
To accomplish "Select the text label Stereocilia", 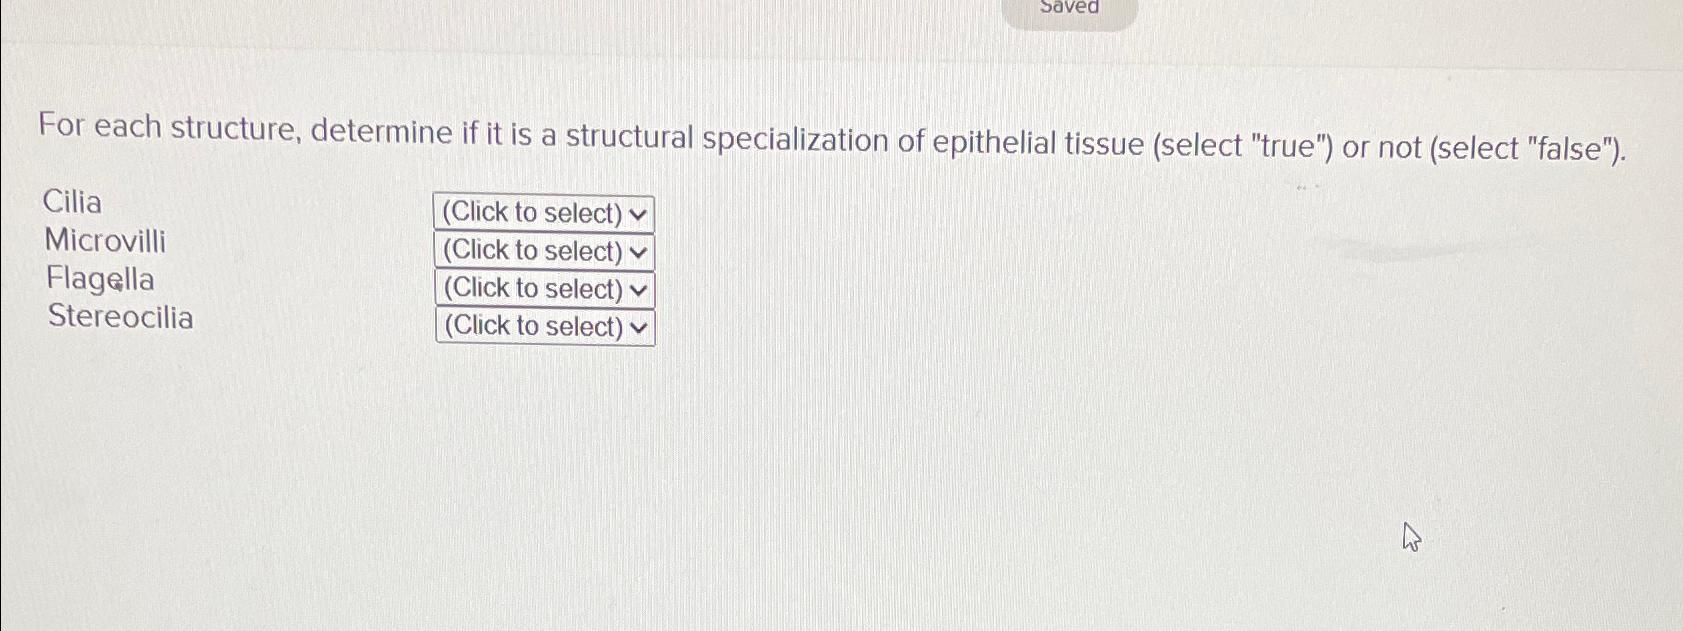I will click(120, 318).
